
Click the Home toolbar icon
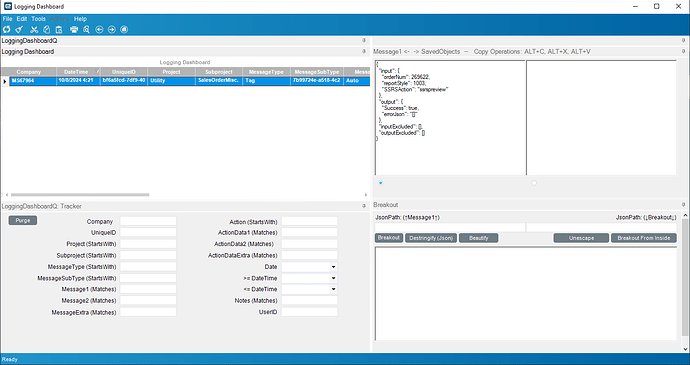(x=124, y=29)
